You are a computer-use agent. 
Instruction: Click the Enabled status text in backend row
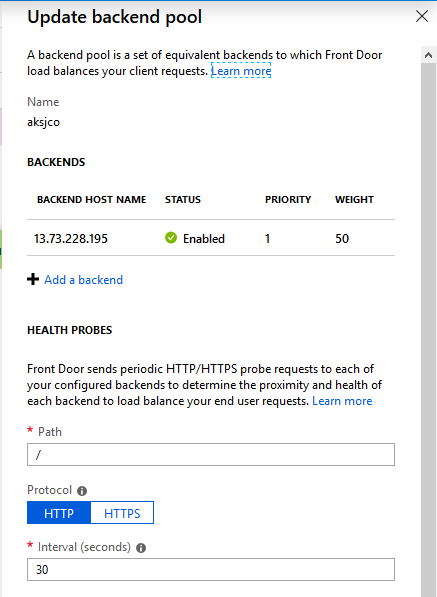tap(204, 239)
